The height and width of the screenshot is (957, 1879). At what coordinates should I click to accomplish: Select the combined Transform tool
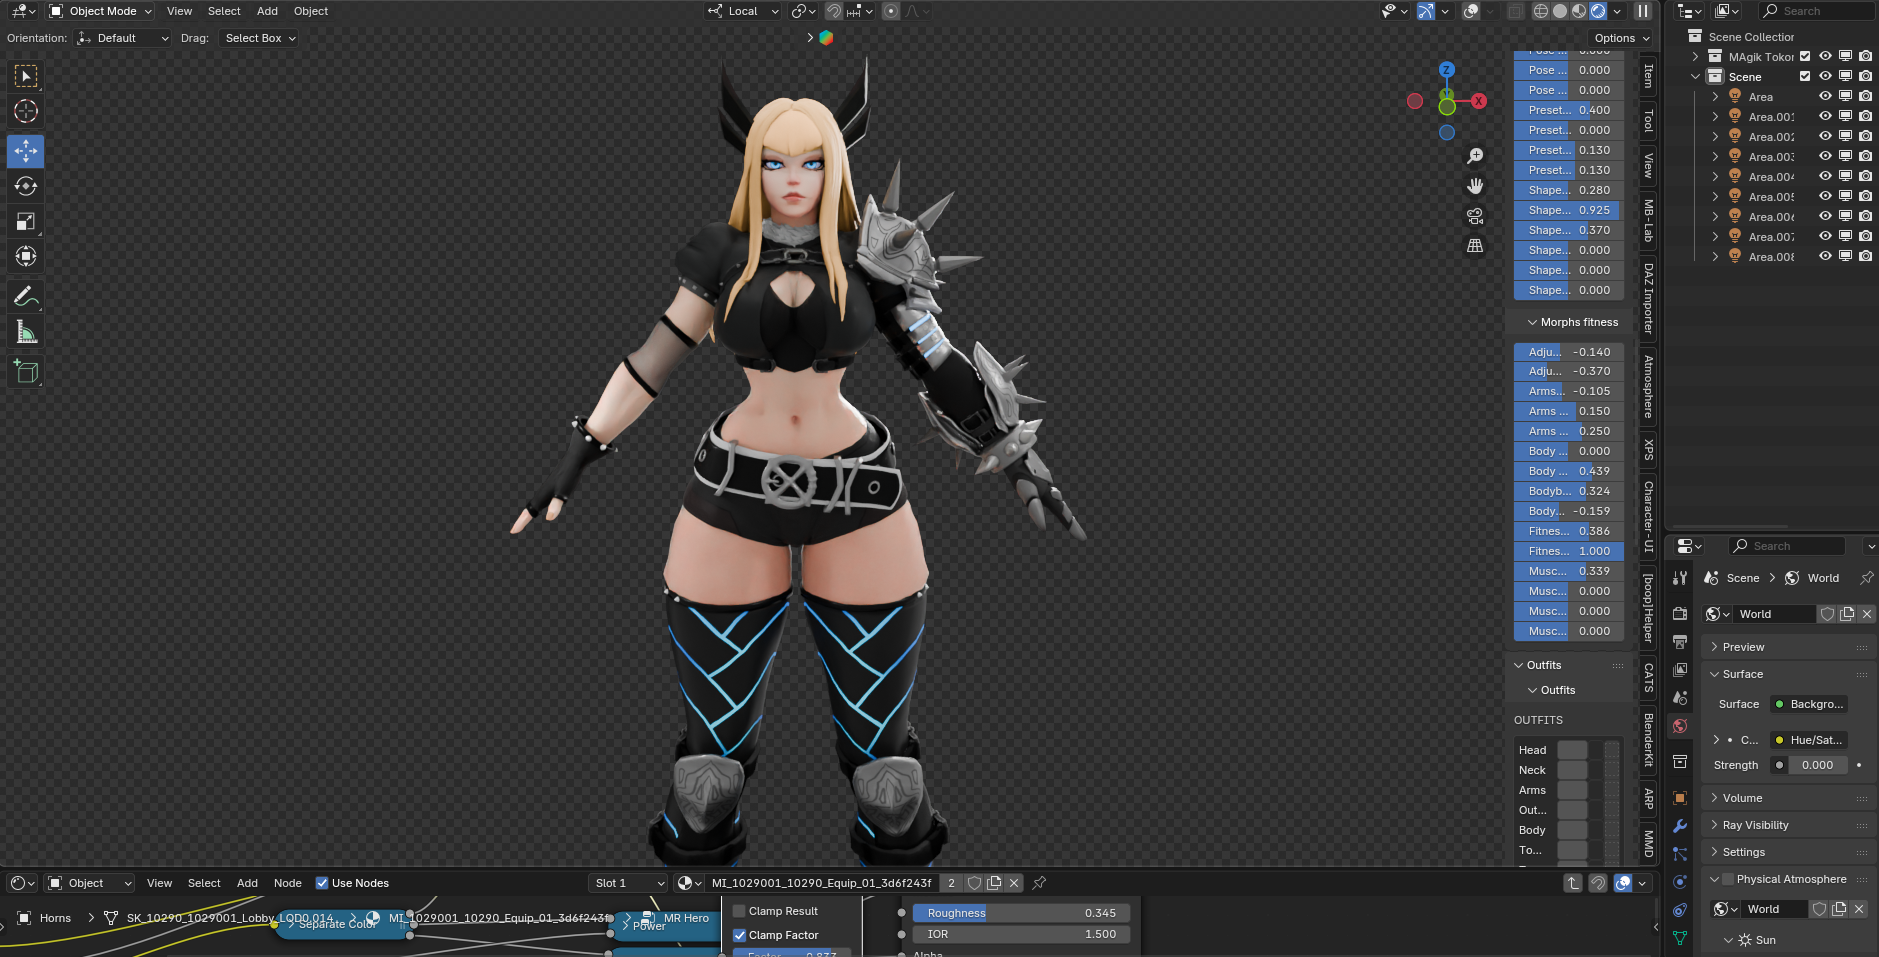26,256
